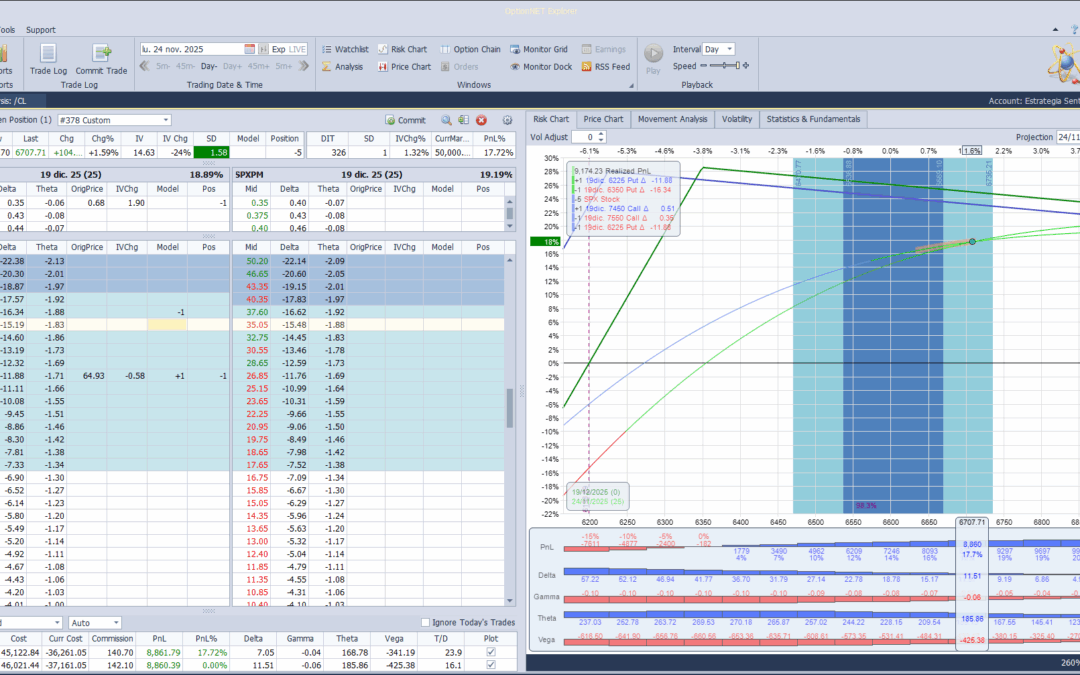Toggle Ignore Today's Trades checkbox
The height and width of the screenshot is (675, 1080).
click(425, 622)
